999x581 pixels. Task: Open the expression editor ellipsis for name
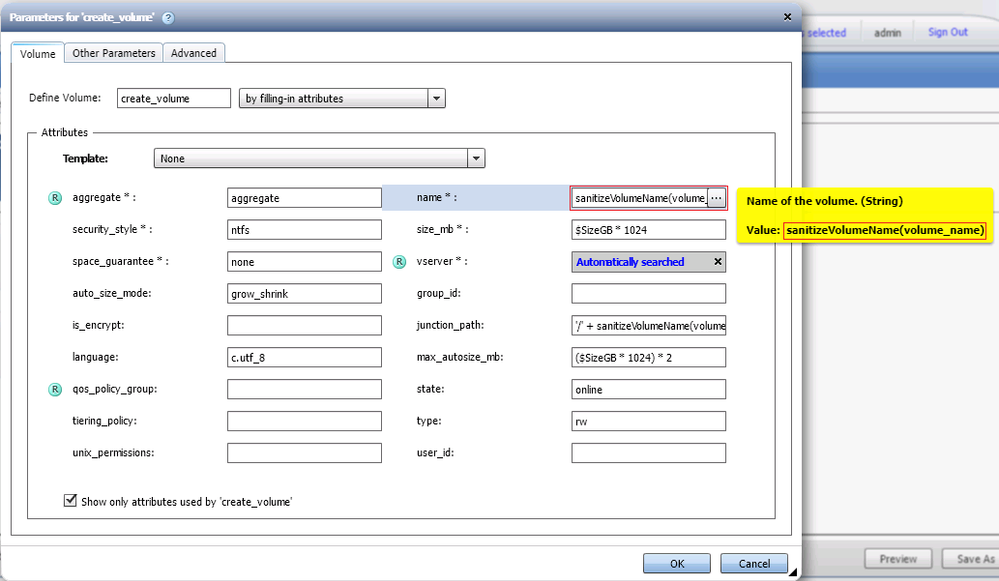[x=716, y=198]
